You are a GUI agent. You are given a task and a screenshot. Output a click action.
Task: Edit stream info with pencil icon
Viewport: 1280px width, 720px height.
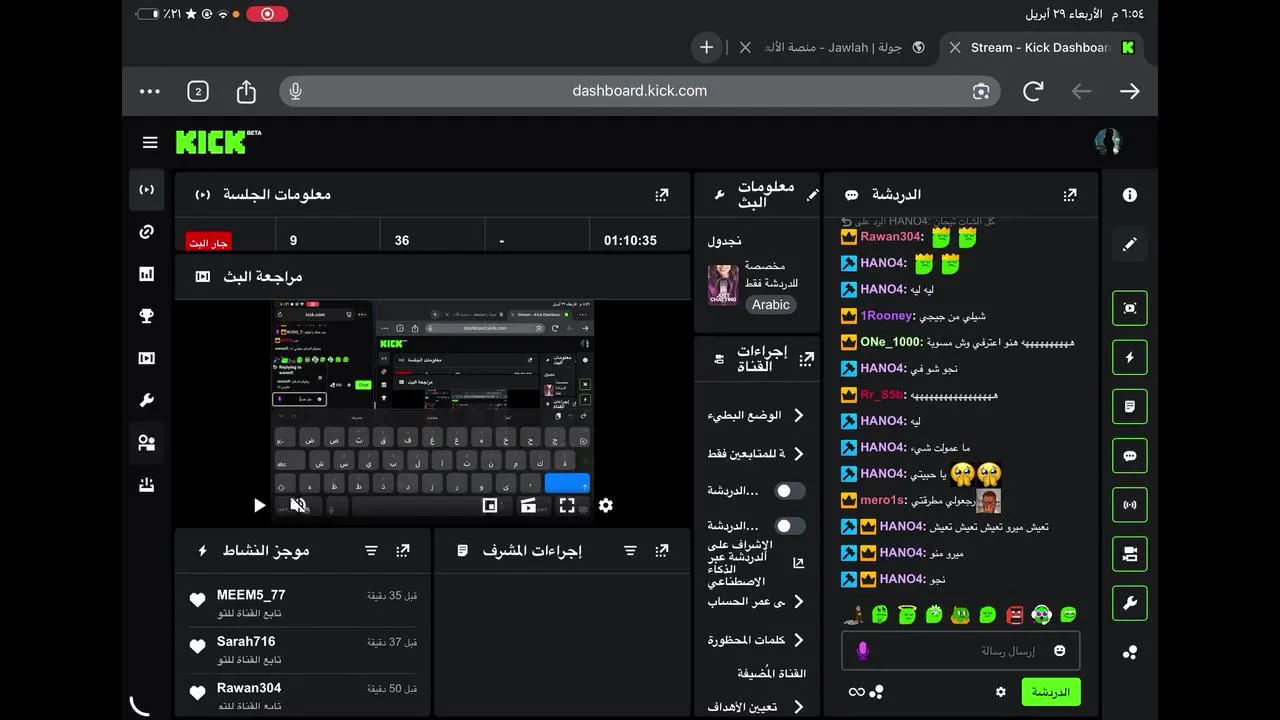(812, 195)
